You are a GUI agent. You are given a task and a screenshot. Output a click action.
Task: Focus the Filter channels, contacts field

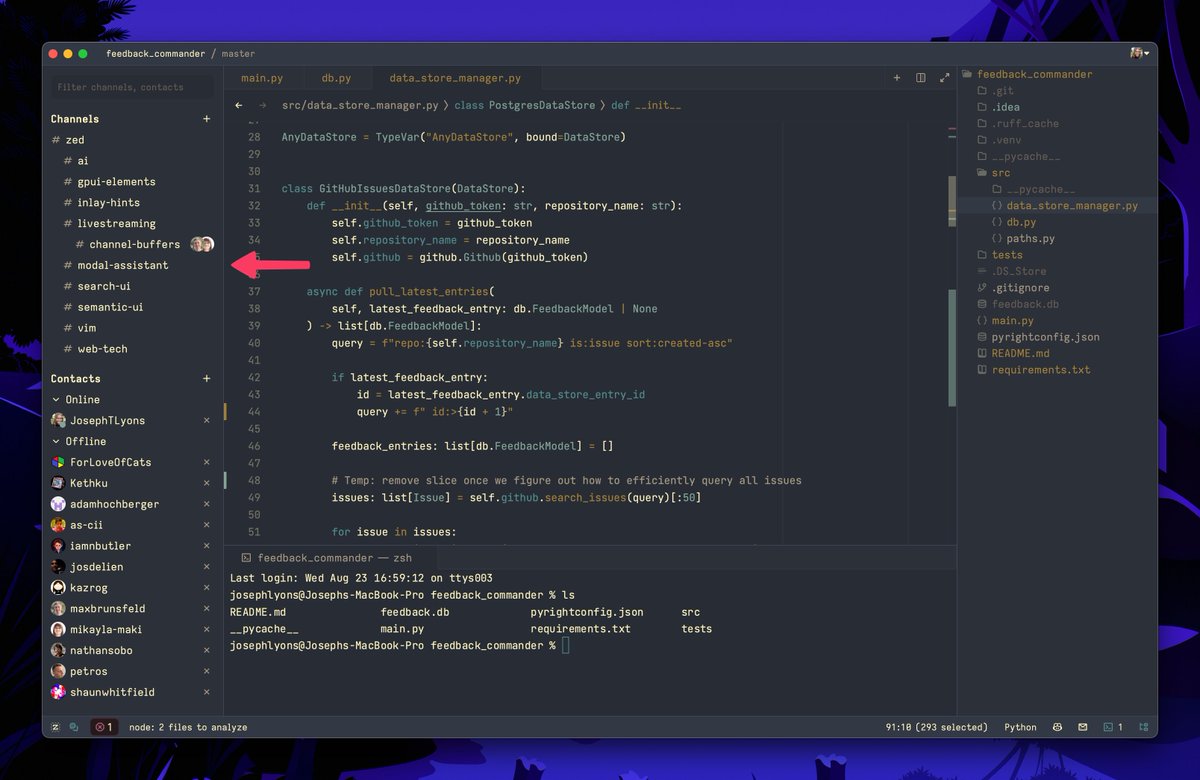[132, 87]
